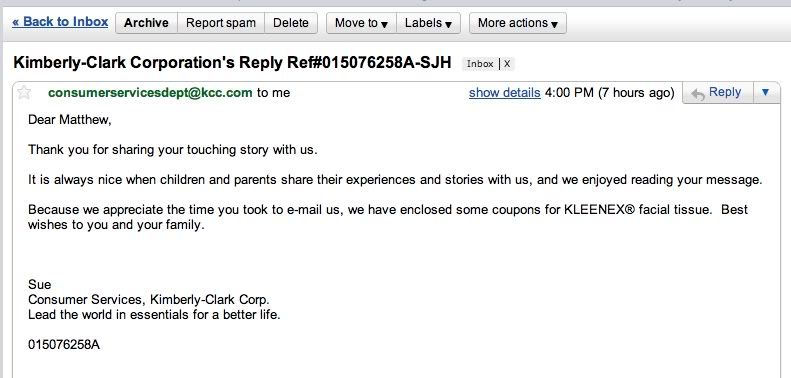791x378 pixels.
Task: Click the Inbox label tag
Action: 480,64
